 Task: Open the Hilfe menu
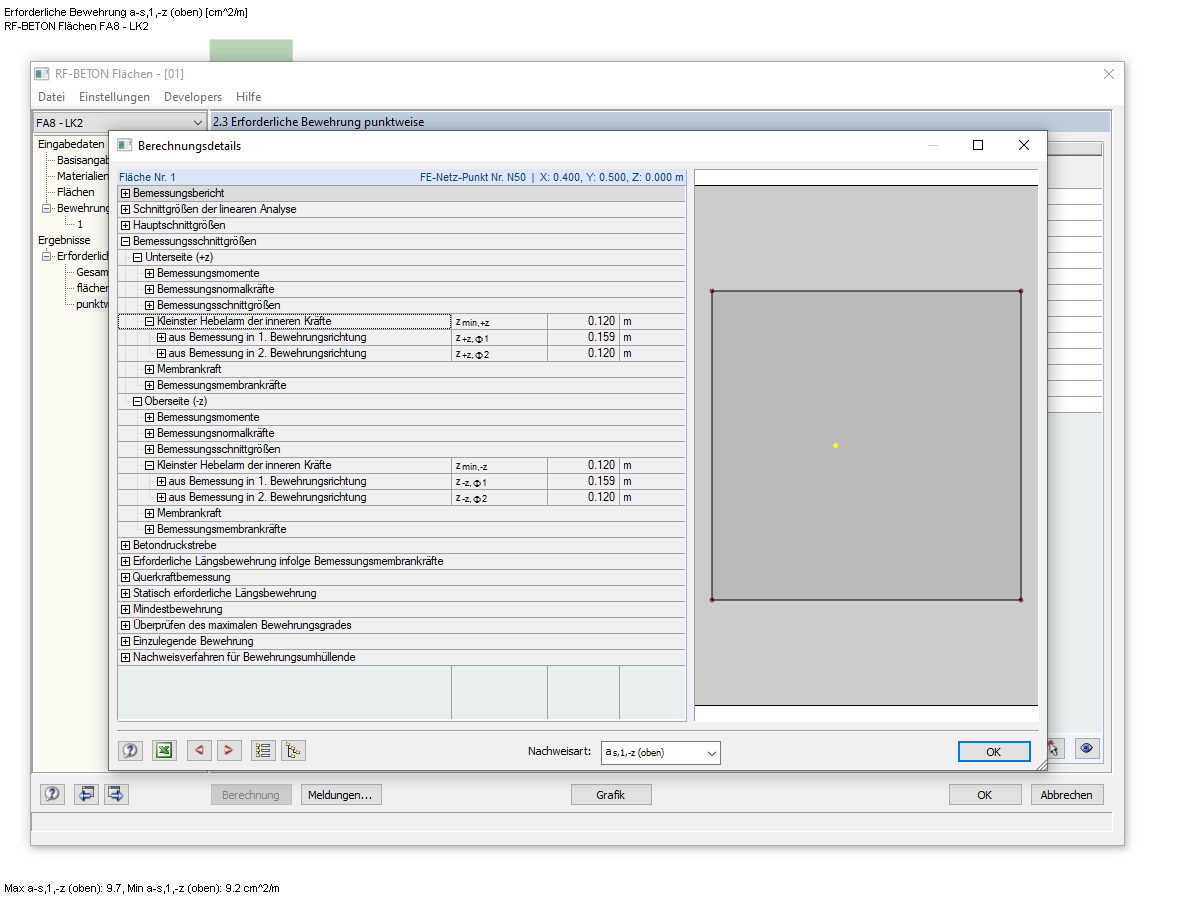[x=249, y=97]
